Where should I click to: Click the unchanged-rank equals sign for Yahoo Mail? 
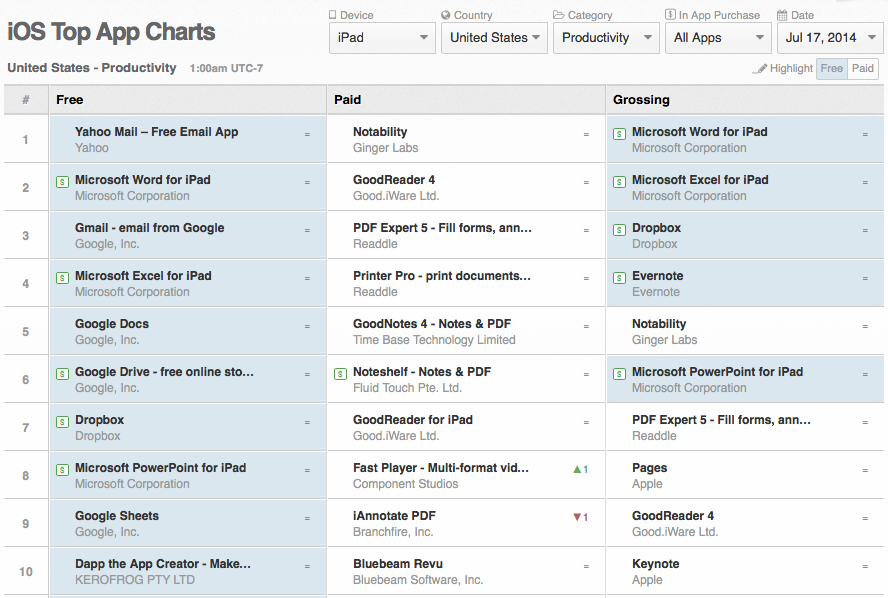307,134
